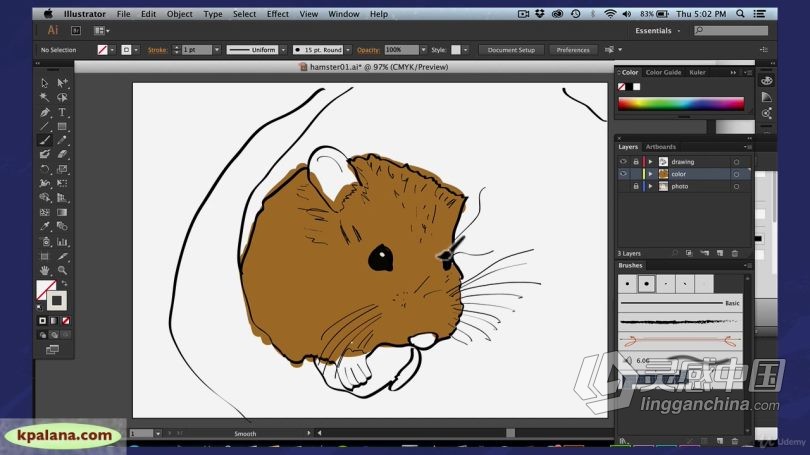Screen dimensions: 810x455
Task: Open the Essentials workspace switcher
Action: coord(658,31)
